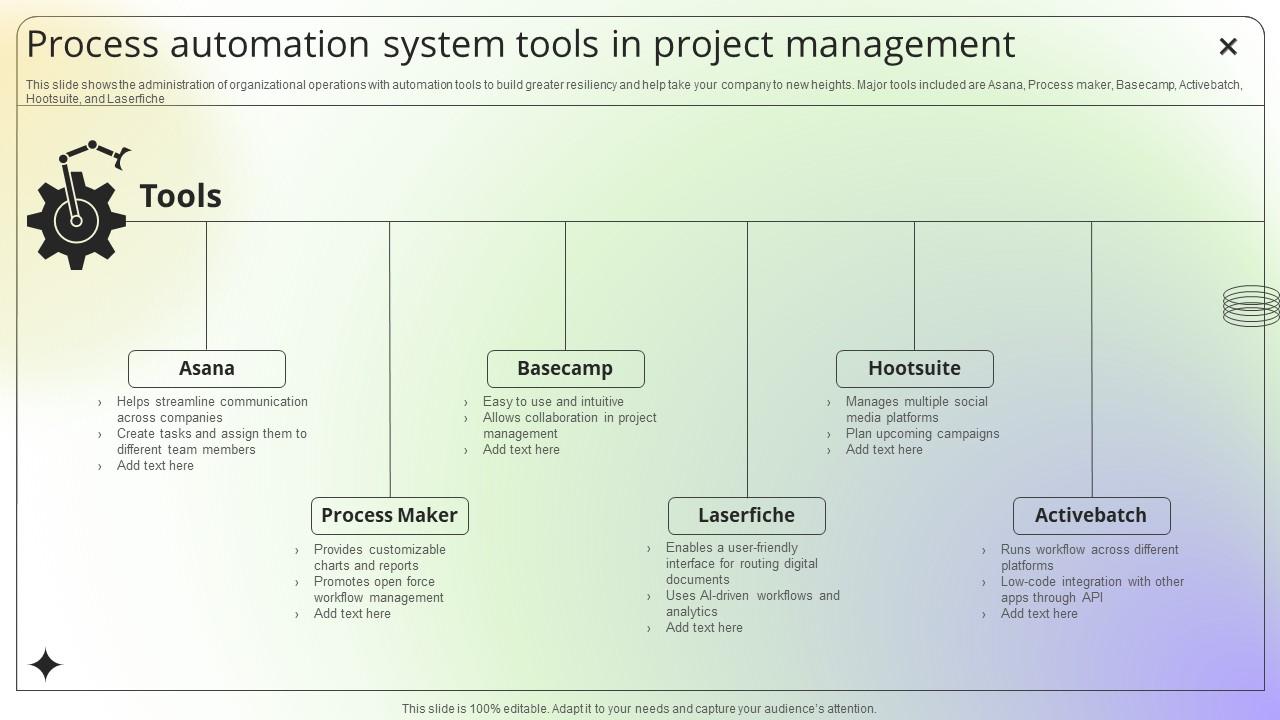Select the Hootsuite label box
1280x720 pixels.
[x=914, y=369]
